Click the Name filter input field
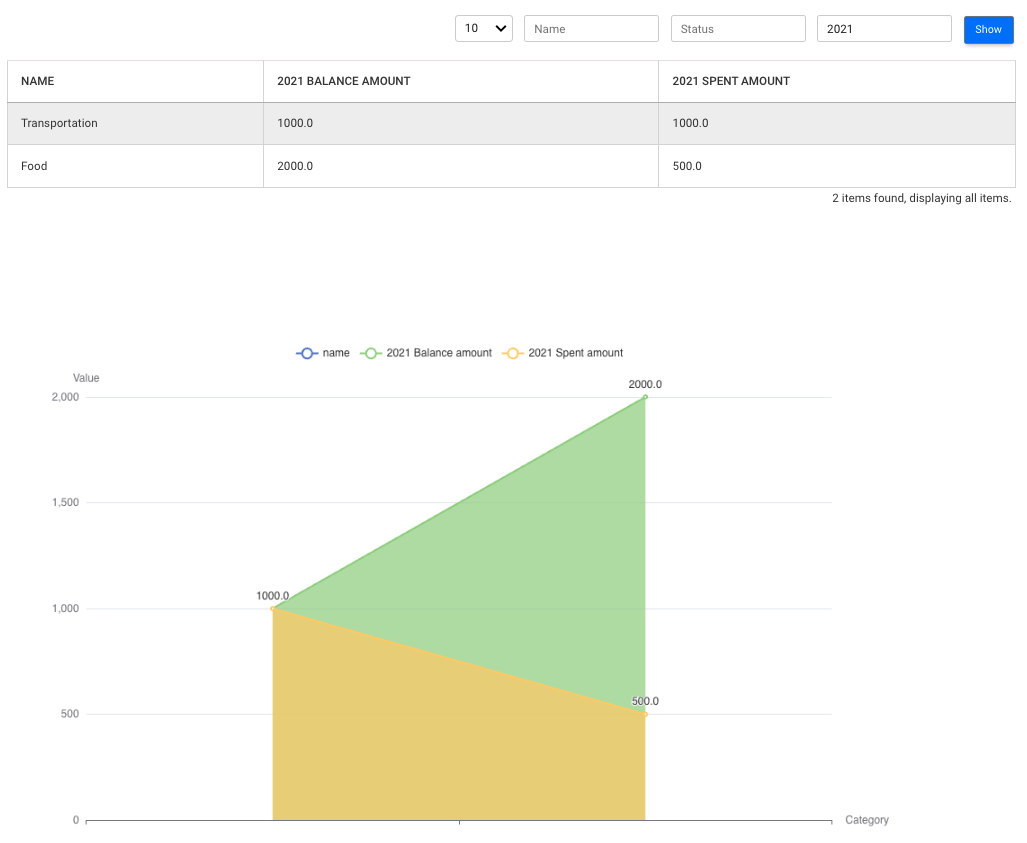The width and height of the screenshot is (1027, 843). tap(591, 29)
